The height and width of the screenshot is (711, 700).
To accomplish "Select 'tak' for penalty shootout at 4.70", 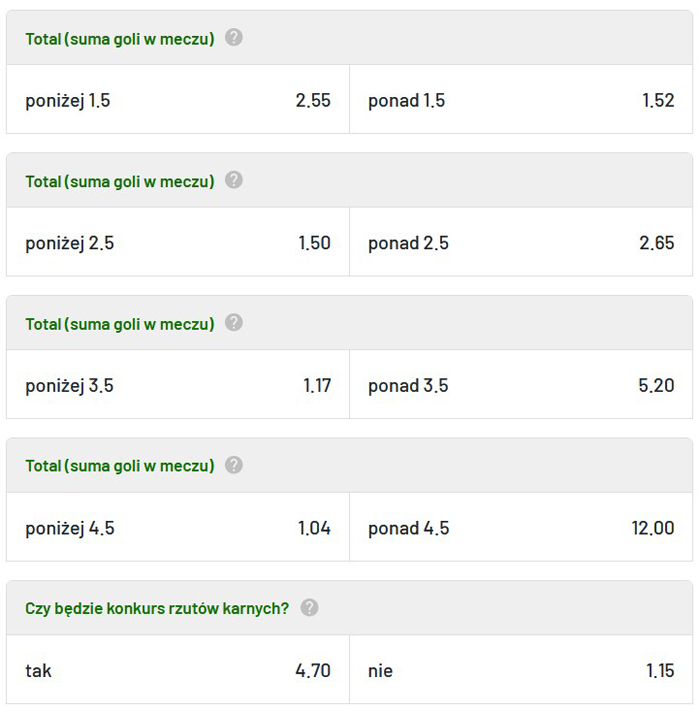I will coord(178,670).
